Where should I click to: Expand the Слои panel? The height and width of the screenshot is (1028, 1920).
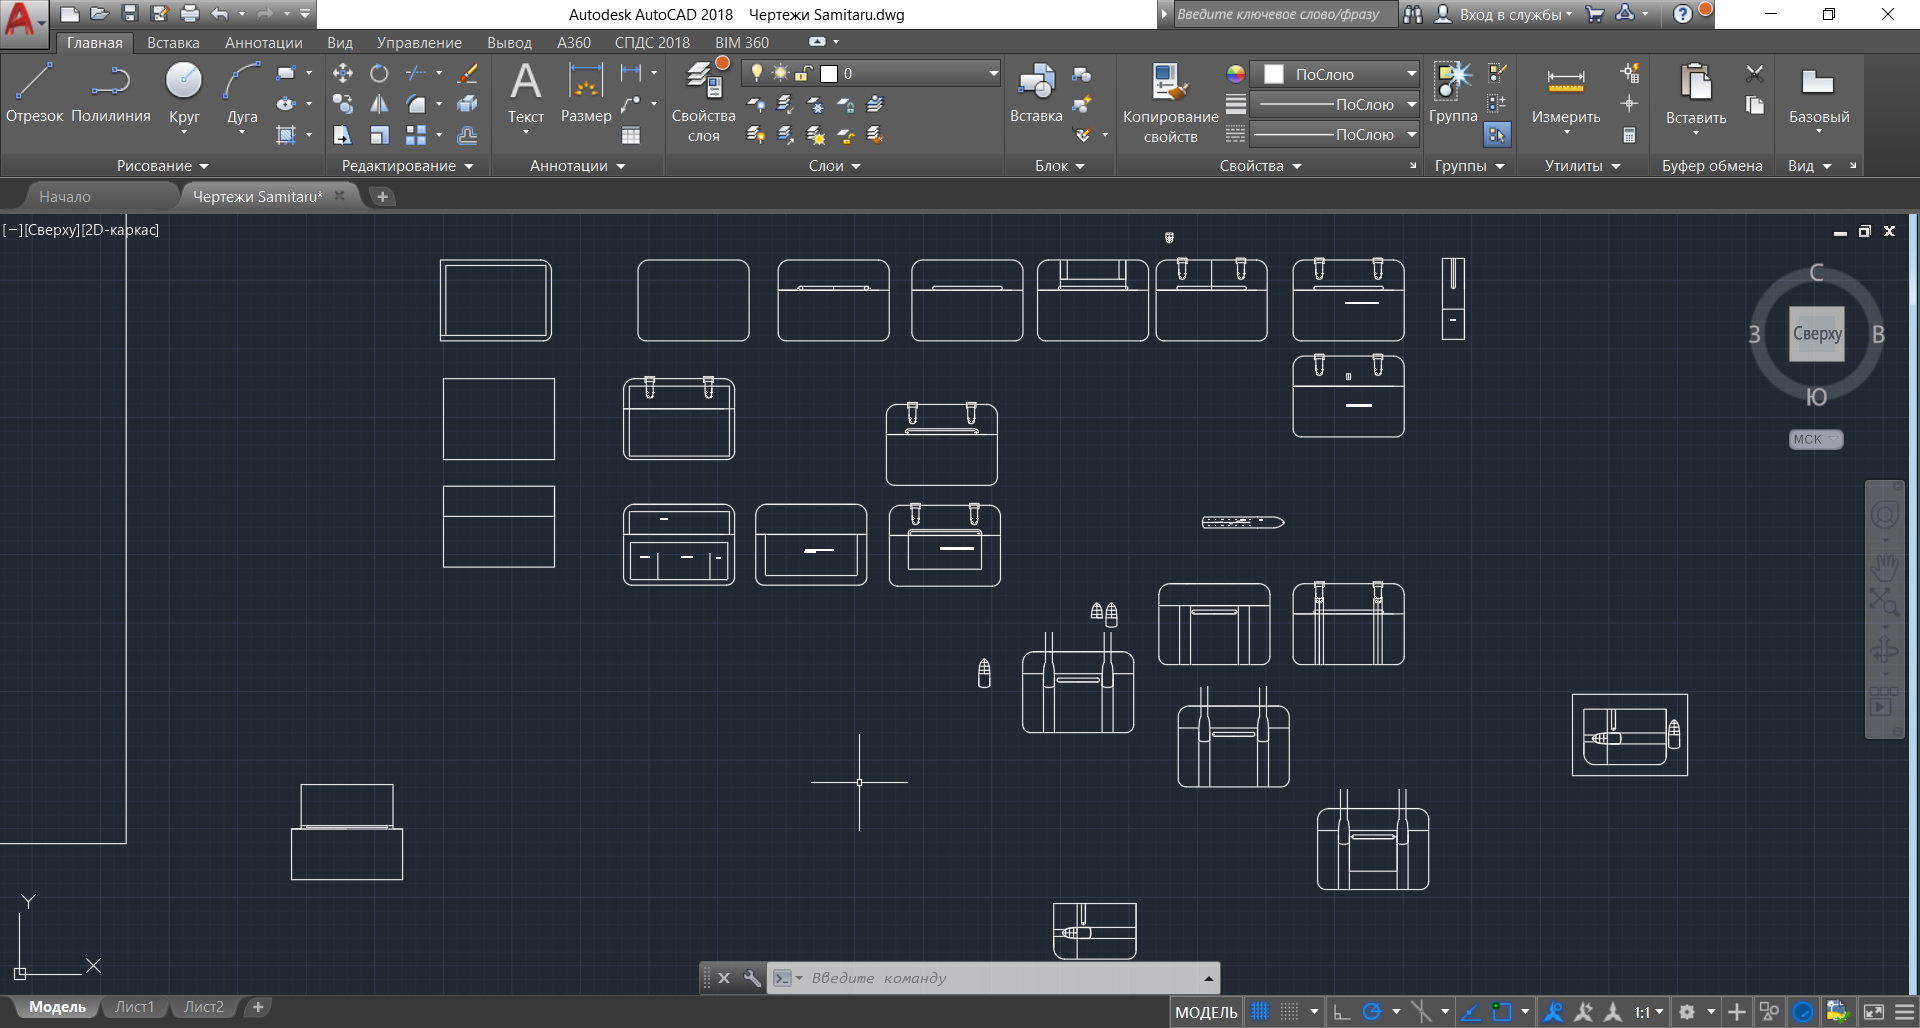834,166
